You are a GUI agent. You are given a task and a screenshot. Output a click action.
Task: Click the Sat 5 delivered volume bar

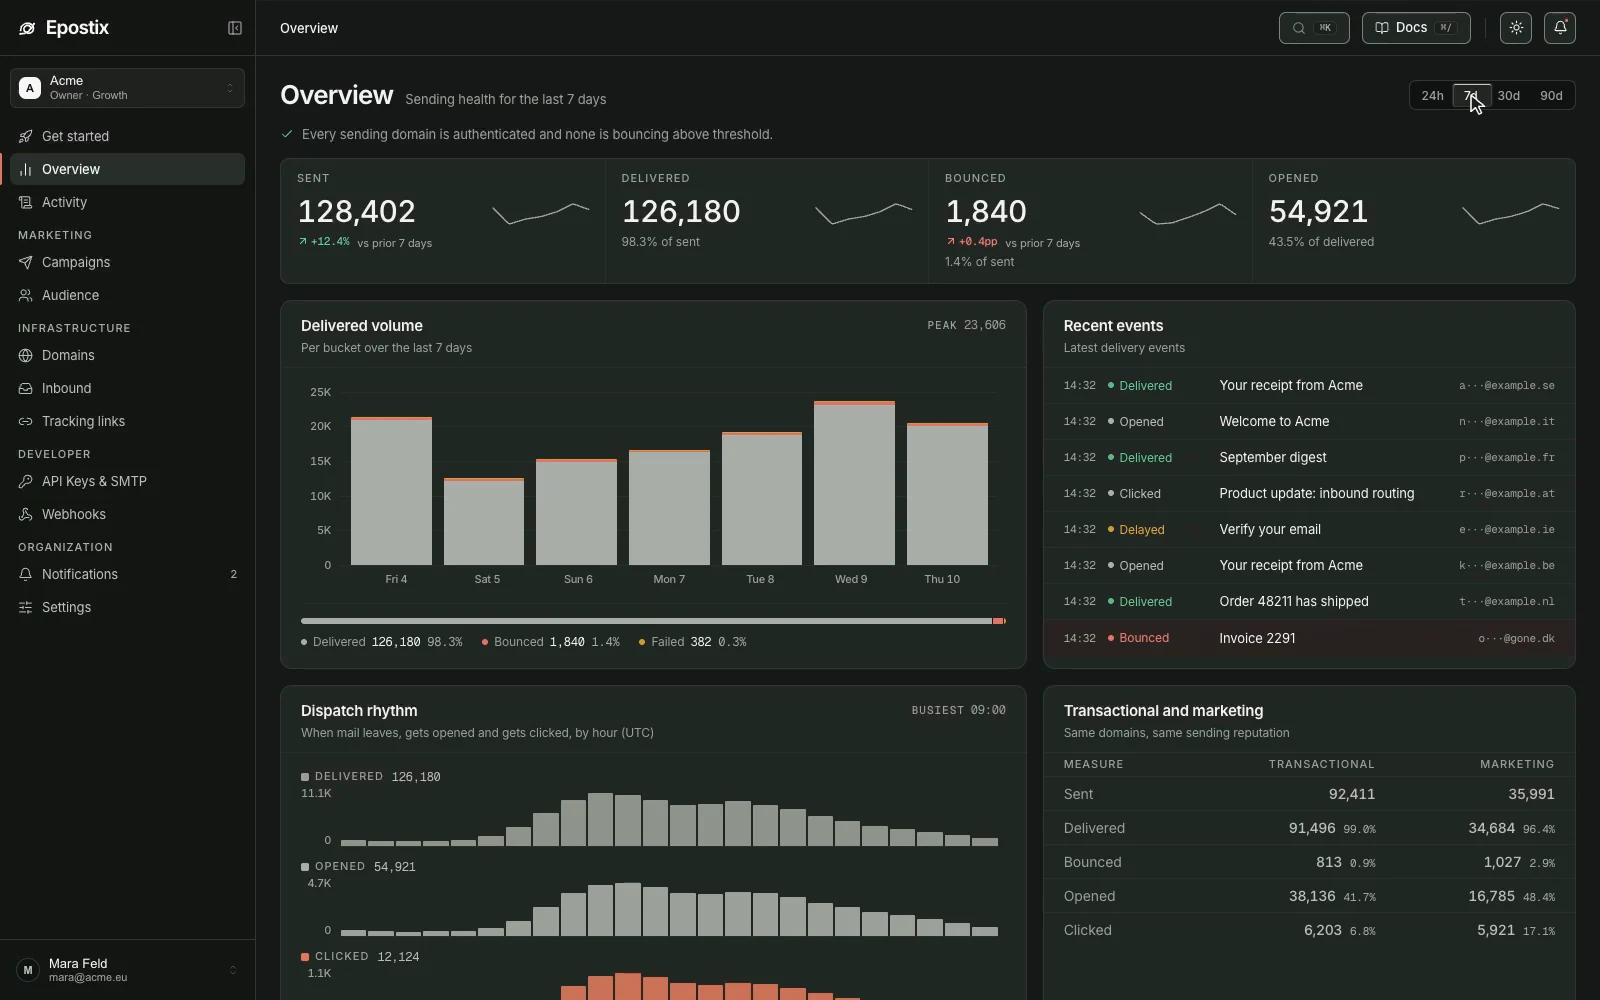point(484,521)
